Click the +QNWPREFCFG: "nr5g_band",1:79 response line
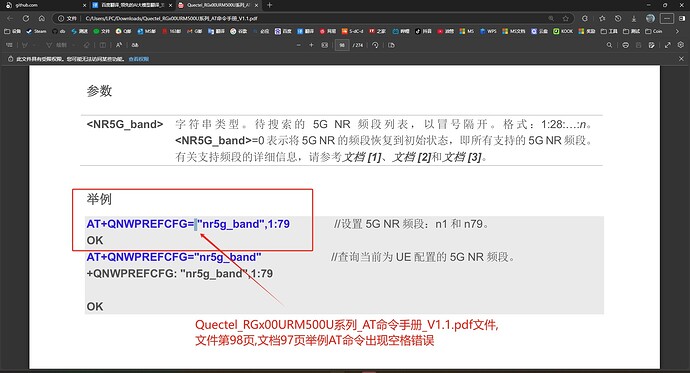Image resolution: width=690 pixels, height=373 pixels. point(180,274)
